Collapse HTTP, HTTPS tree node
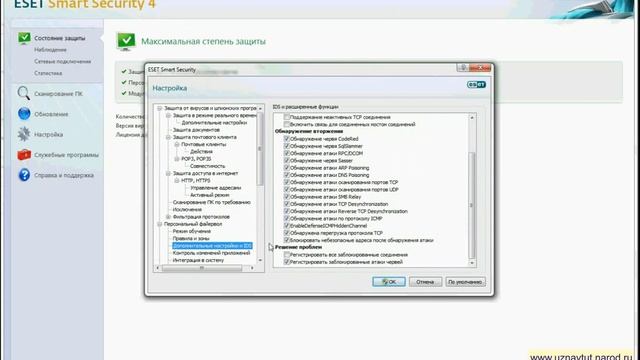 click(177, 180)
